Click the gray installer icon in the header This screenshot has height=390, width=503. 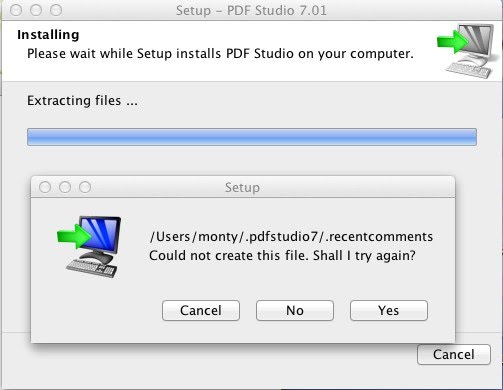pyautogui.click(x=466, y=51)
